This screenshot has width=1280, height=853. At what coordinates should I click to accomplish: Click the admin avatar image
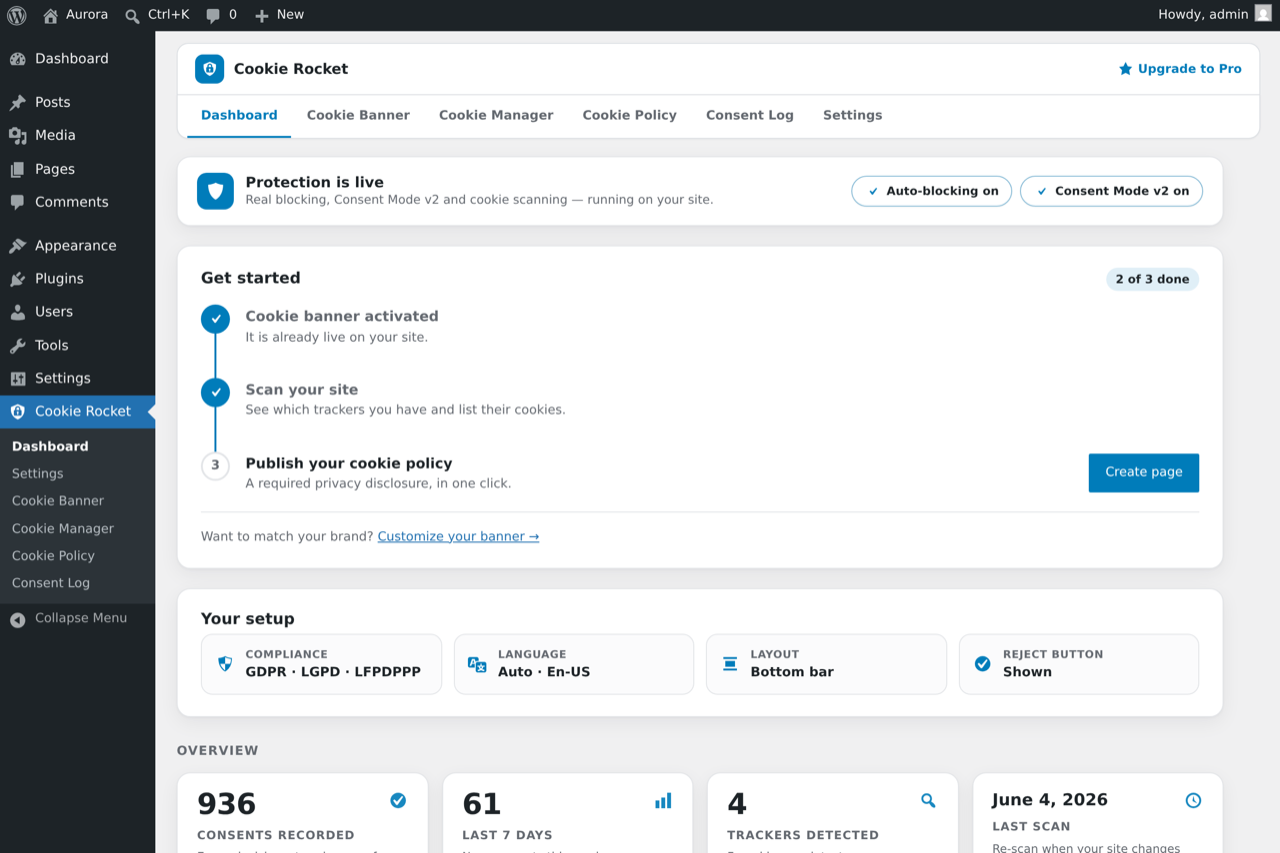(x=1263, y=13)
